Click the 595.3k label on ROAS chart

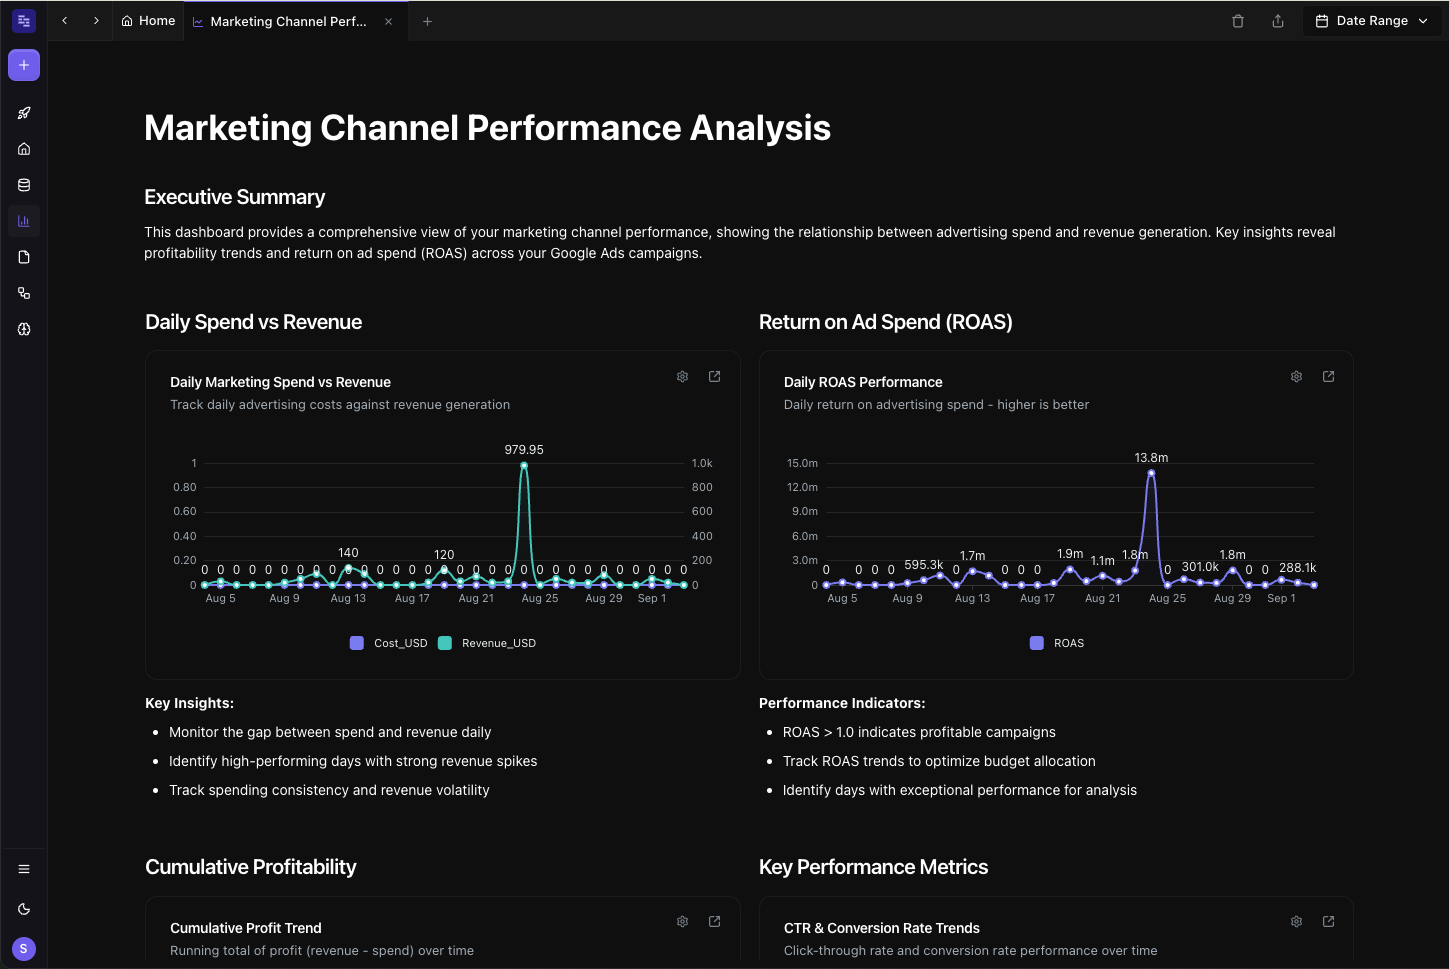924,565
